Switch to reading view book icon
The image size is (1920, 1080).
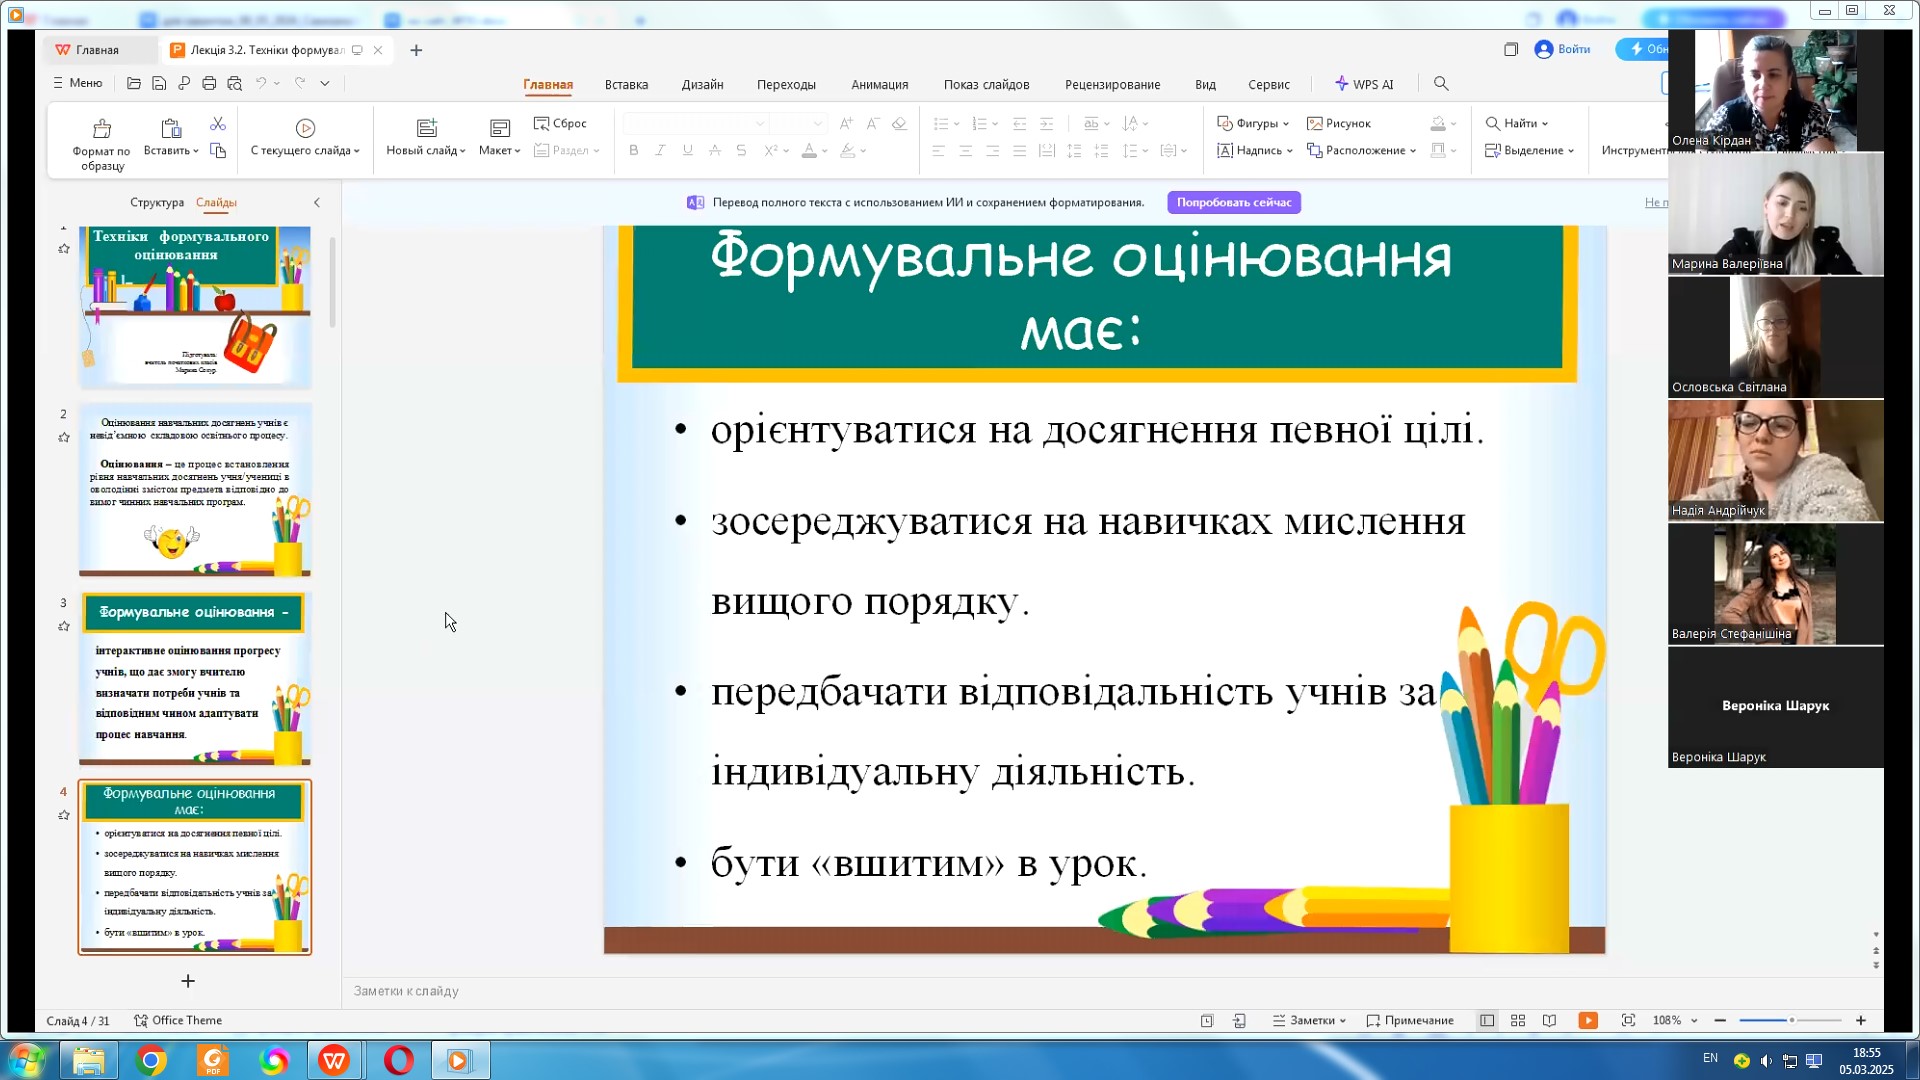pos(1549,1021)
